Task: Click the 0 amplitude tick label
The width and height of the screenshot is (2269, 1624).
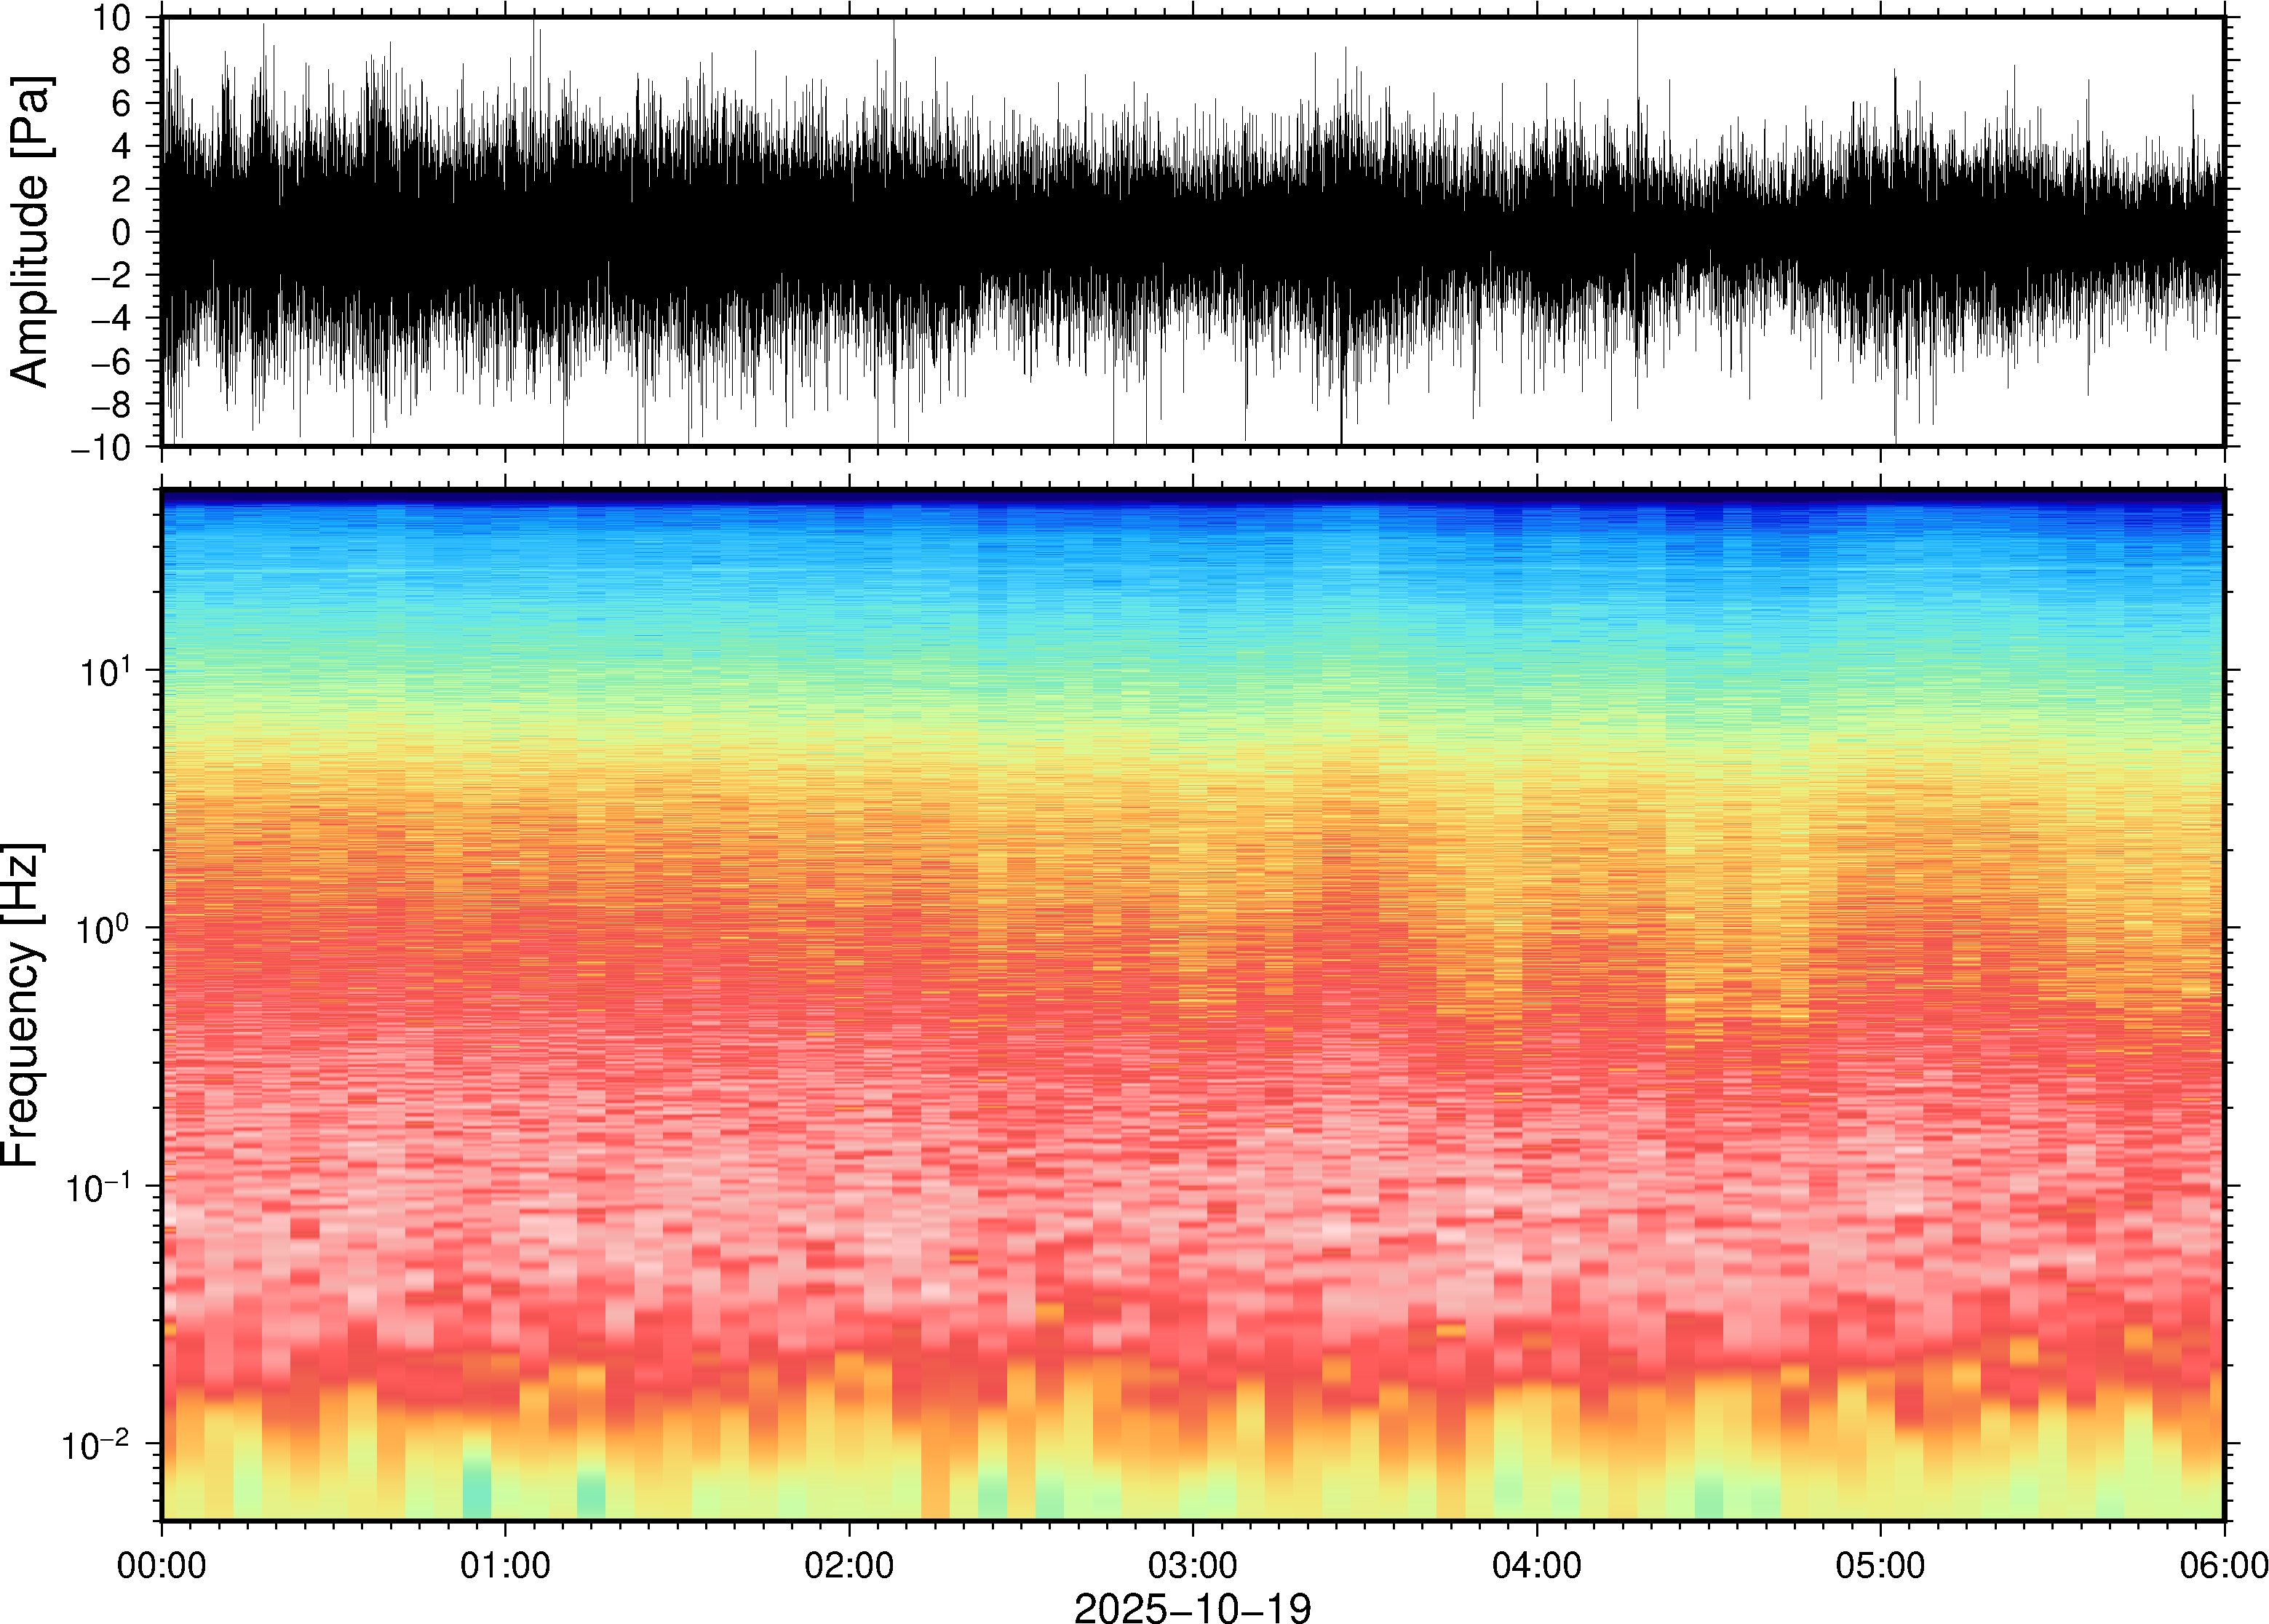Action: click(x=122, y=232)
